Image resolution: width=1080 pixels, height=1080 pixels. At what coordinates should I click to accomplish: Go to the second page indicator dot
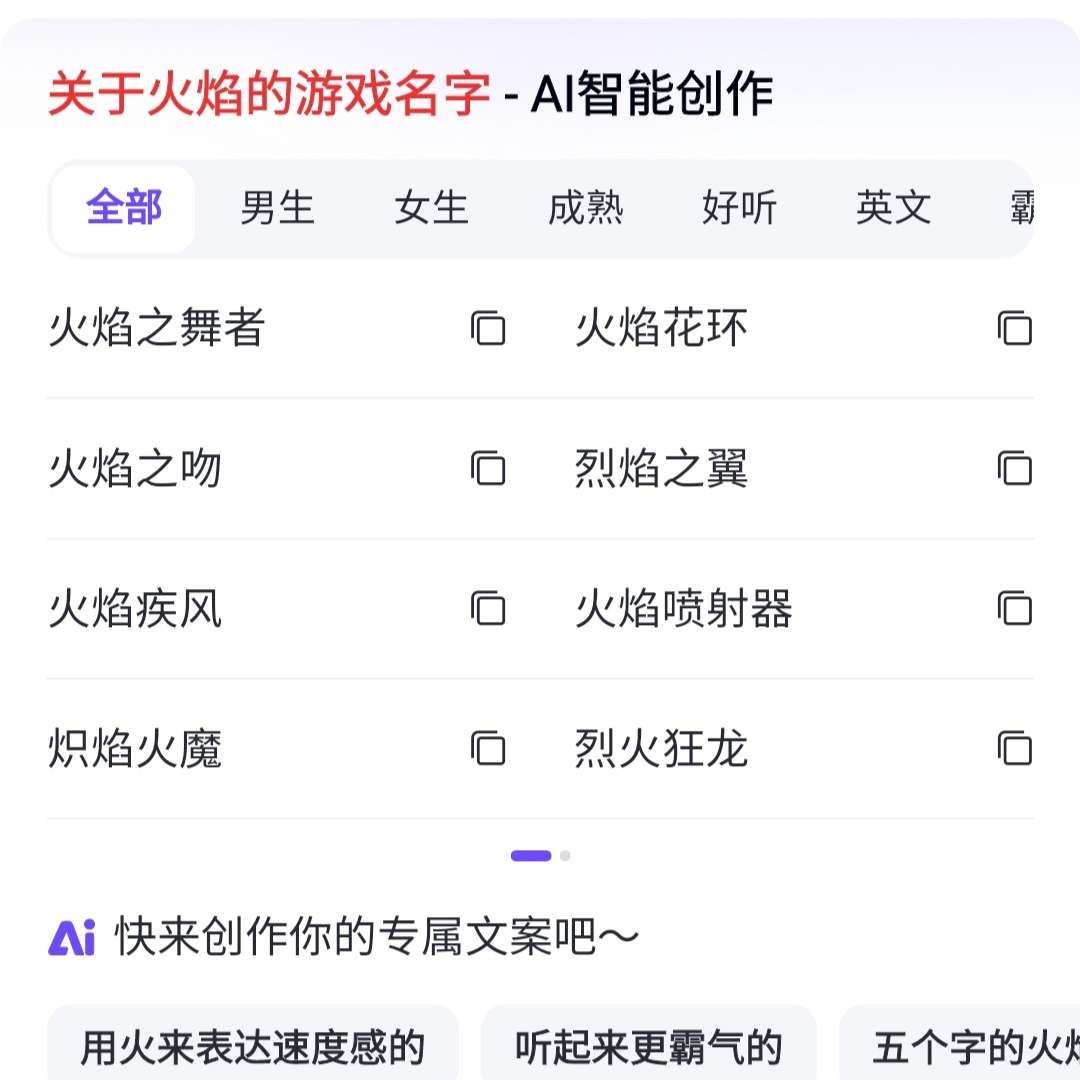pyautogui.click(x=565, y=856)
